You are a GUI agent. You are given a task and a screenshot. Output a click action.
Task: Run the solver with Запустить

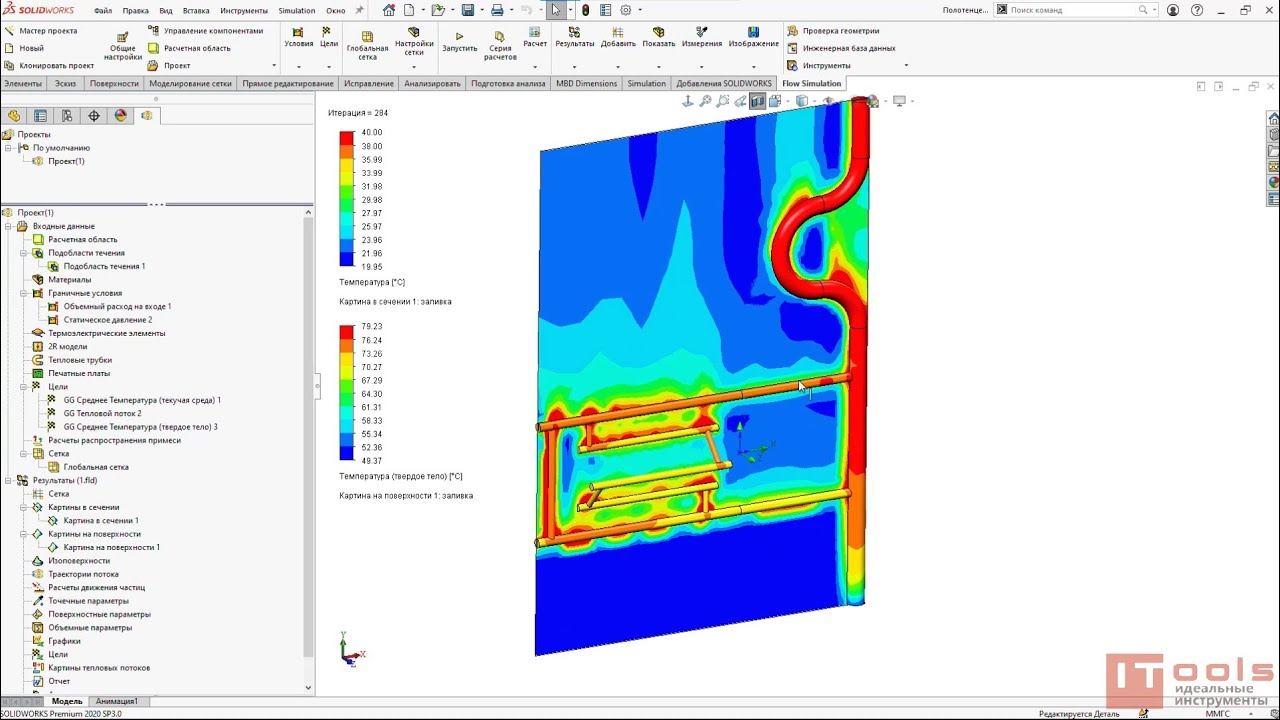point(459,42)
